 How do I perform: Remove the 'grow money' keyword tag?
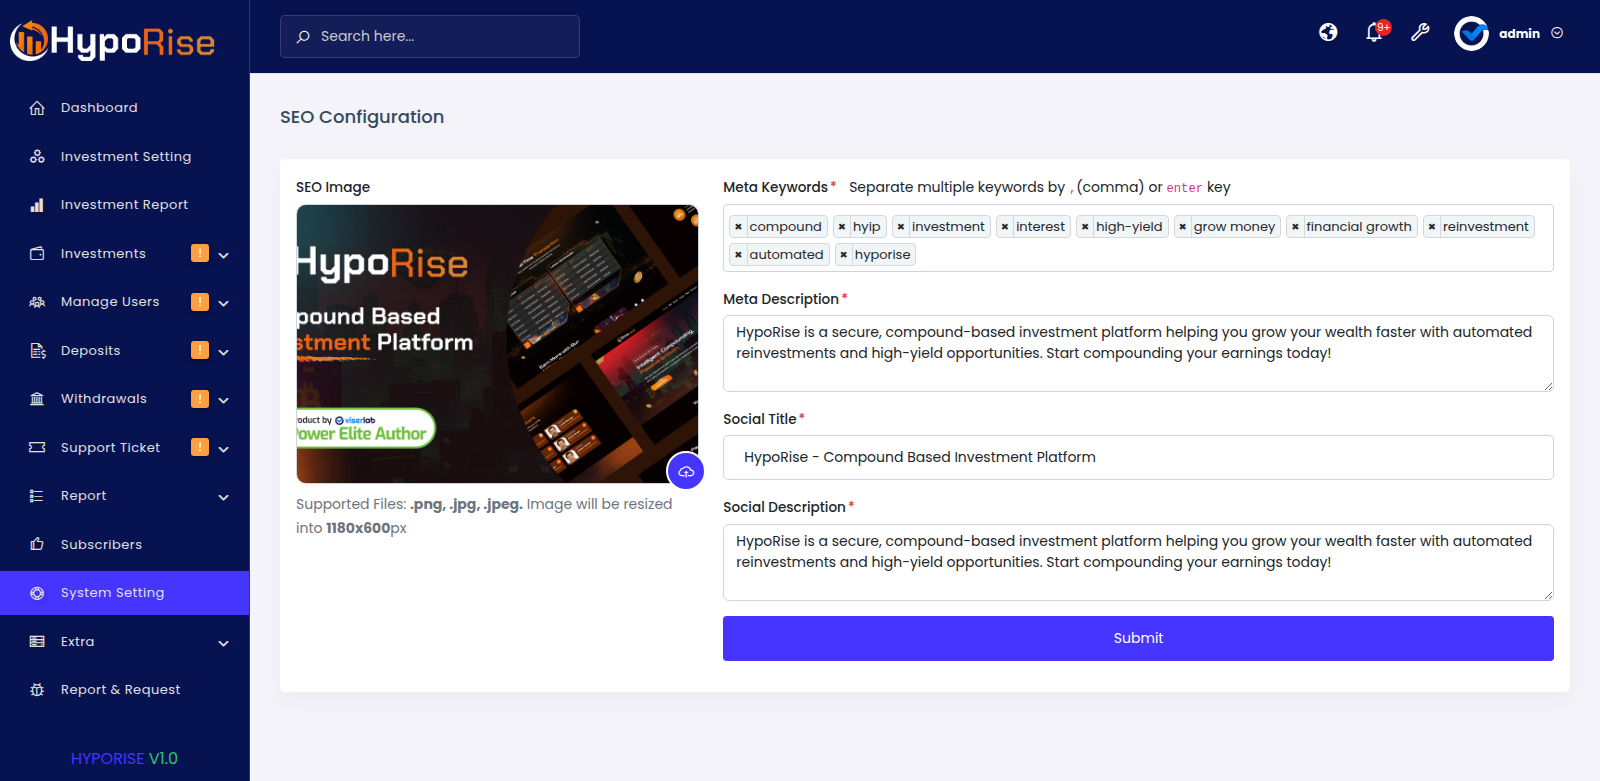pos(1183,227)
